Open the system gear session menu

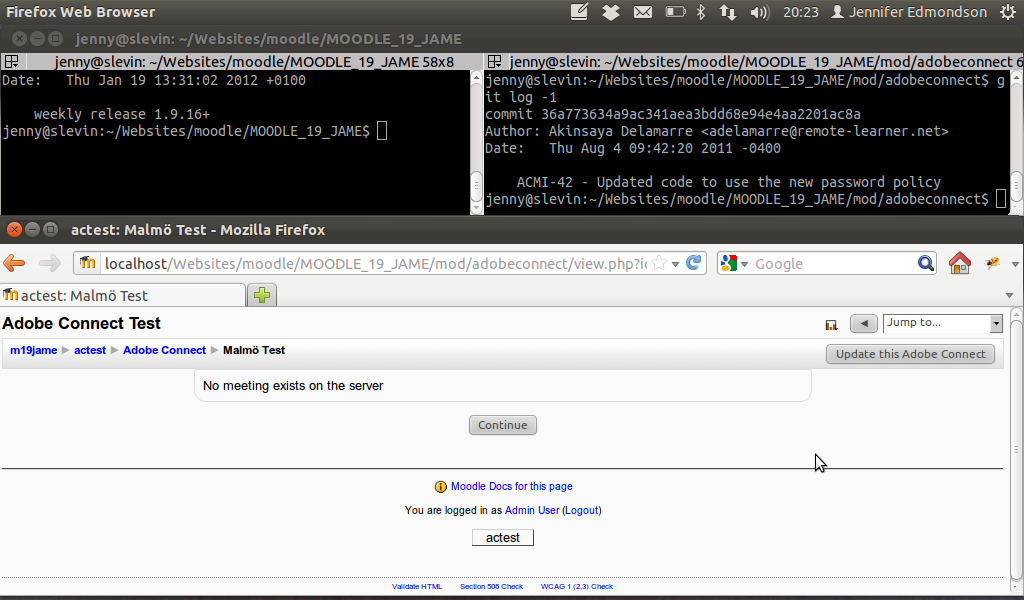click(x=1008, y=12)
